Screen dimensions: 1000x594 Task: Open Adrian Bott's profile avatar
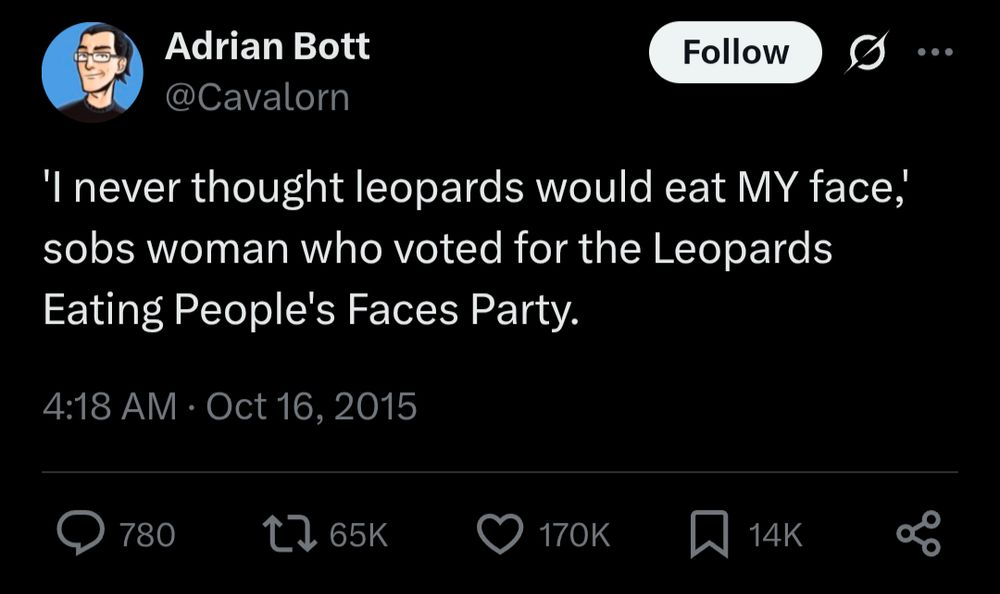click(x=92, y=72)
